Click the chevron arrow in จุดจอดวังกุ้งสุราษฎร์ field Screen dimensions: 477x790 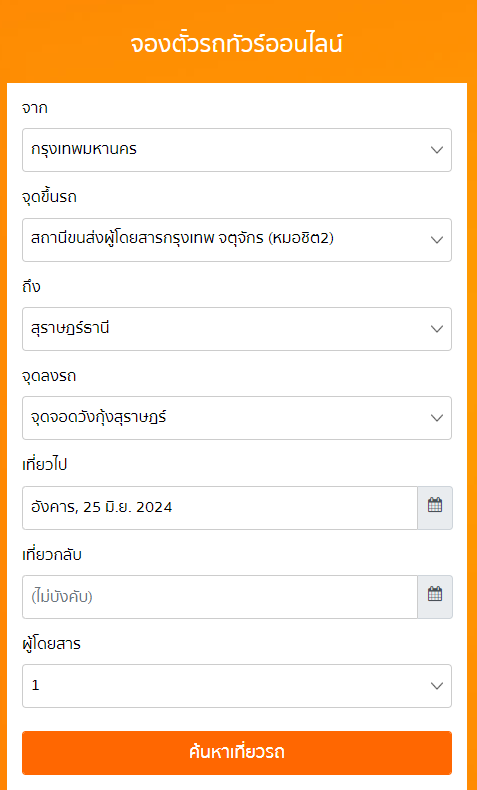point(437,418)
